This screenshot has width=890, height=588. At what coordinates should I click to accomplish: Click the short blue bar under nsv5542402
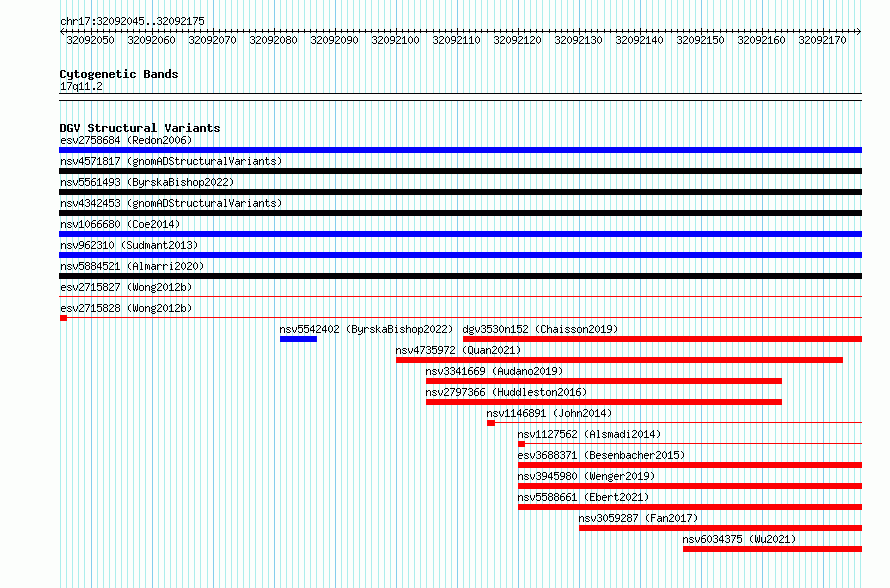[299, 339]
